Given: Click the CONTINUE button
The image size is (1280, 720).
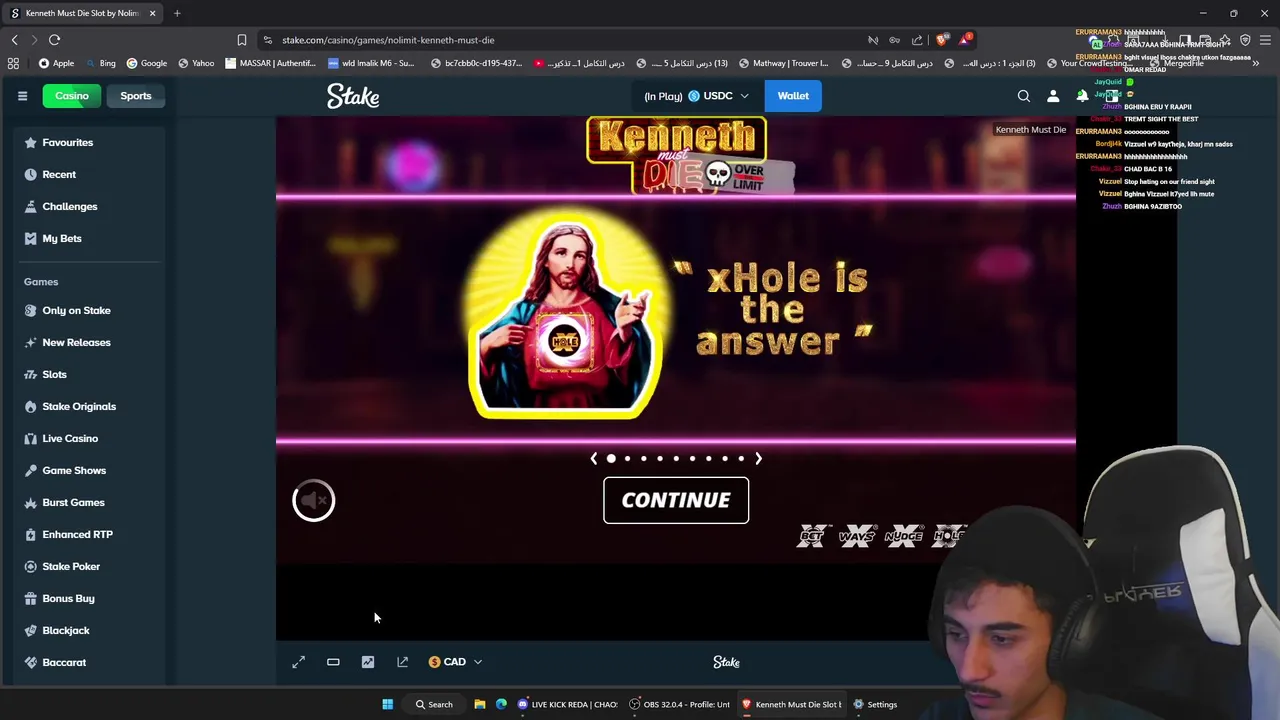Looking at the screenshot, I should pyautogui.click(x=676, y=500).
